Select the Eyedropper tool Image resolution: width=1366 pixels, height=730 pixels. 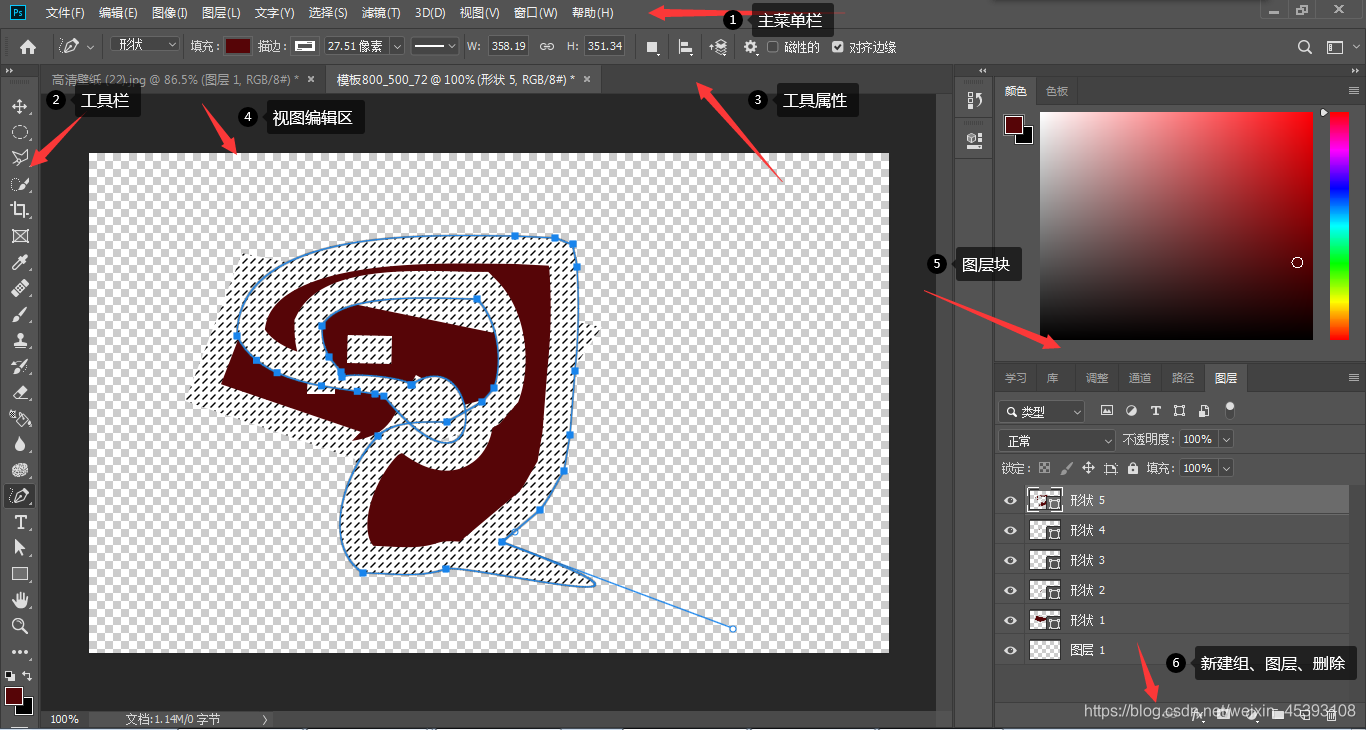(19, 262)
